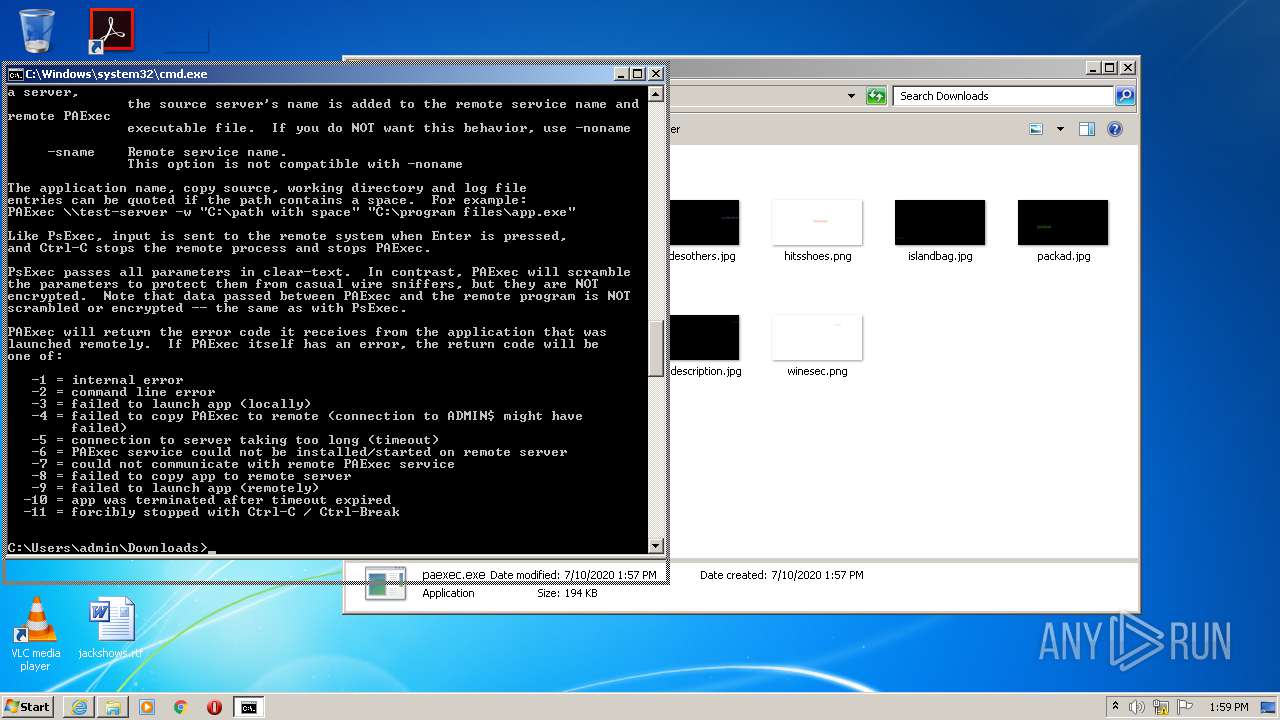Select the hitsshoes.png thumbnail

point(817,222)
